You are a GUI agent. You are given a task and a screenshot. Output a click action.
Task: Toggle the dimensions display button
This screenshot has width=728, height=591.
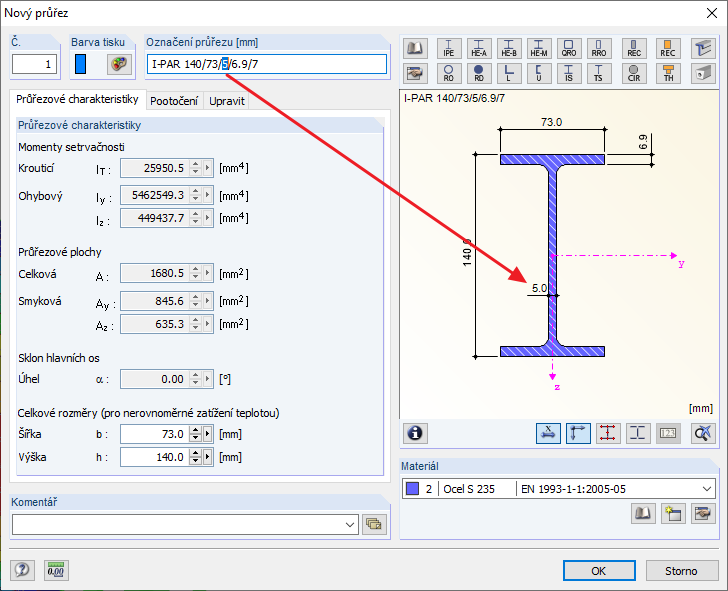pos(578,433)
